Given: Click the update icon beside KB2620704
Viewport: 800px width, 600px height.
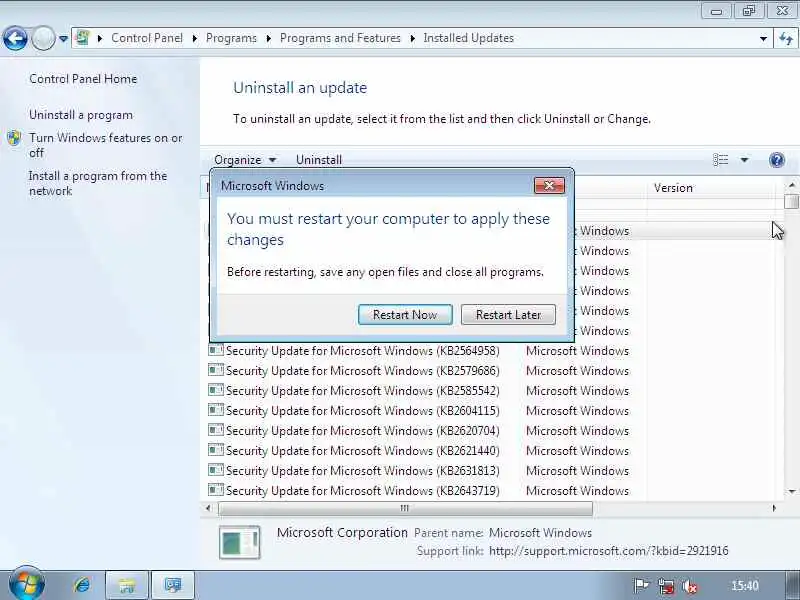Looking at the screenshot, I should tap(216, 430).
